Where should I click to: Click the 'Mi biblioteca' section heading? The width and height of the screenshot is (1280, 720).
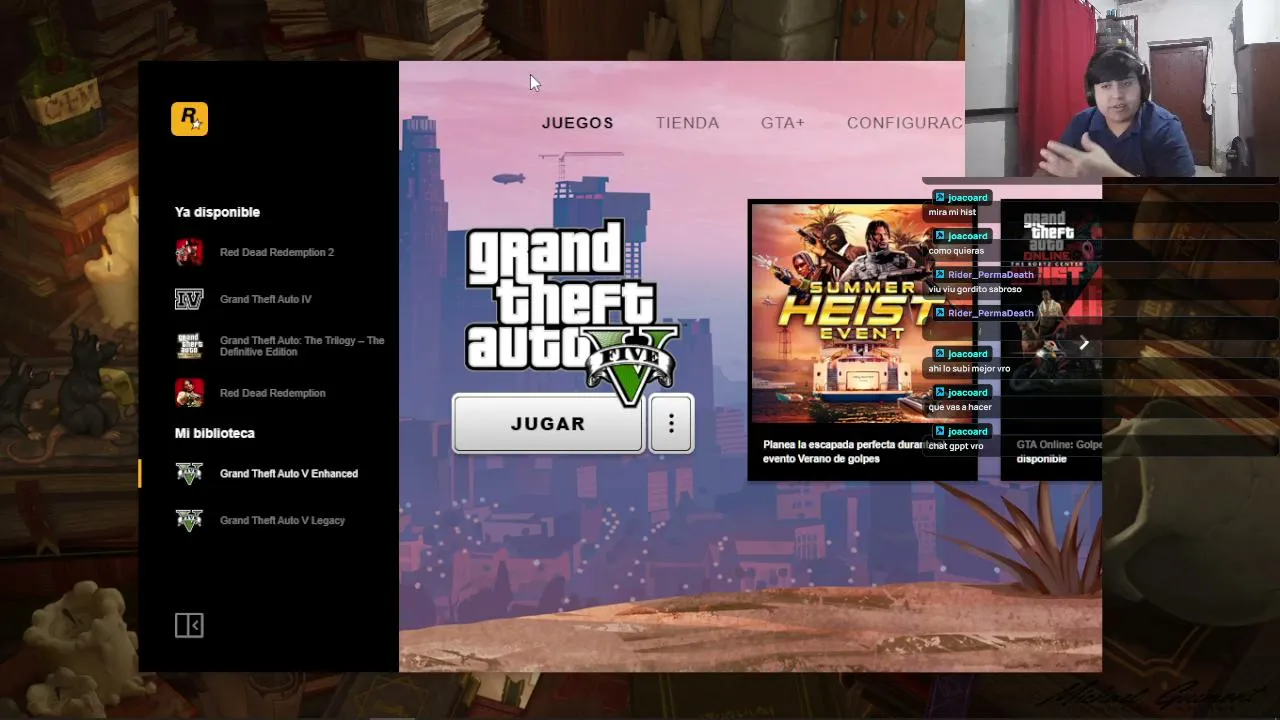[215, 433]
